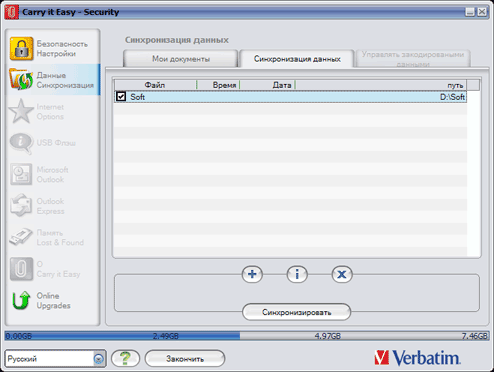Screen dimensions: 494x372
Task: Open the USB Flash info icon
Action: point(21,143)
